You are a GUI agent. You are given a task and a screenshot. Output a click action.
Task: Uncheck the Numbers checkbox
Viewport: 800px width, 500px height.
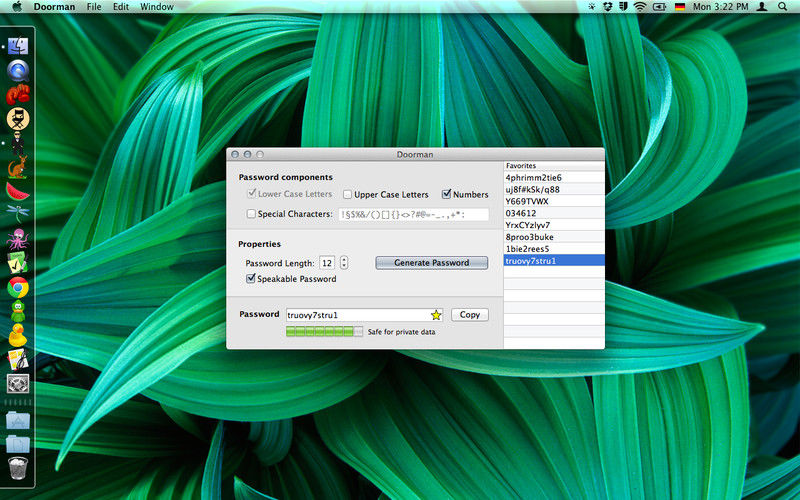[x=446, y=194]
